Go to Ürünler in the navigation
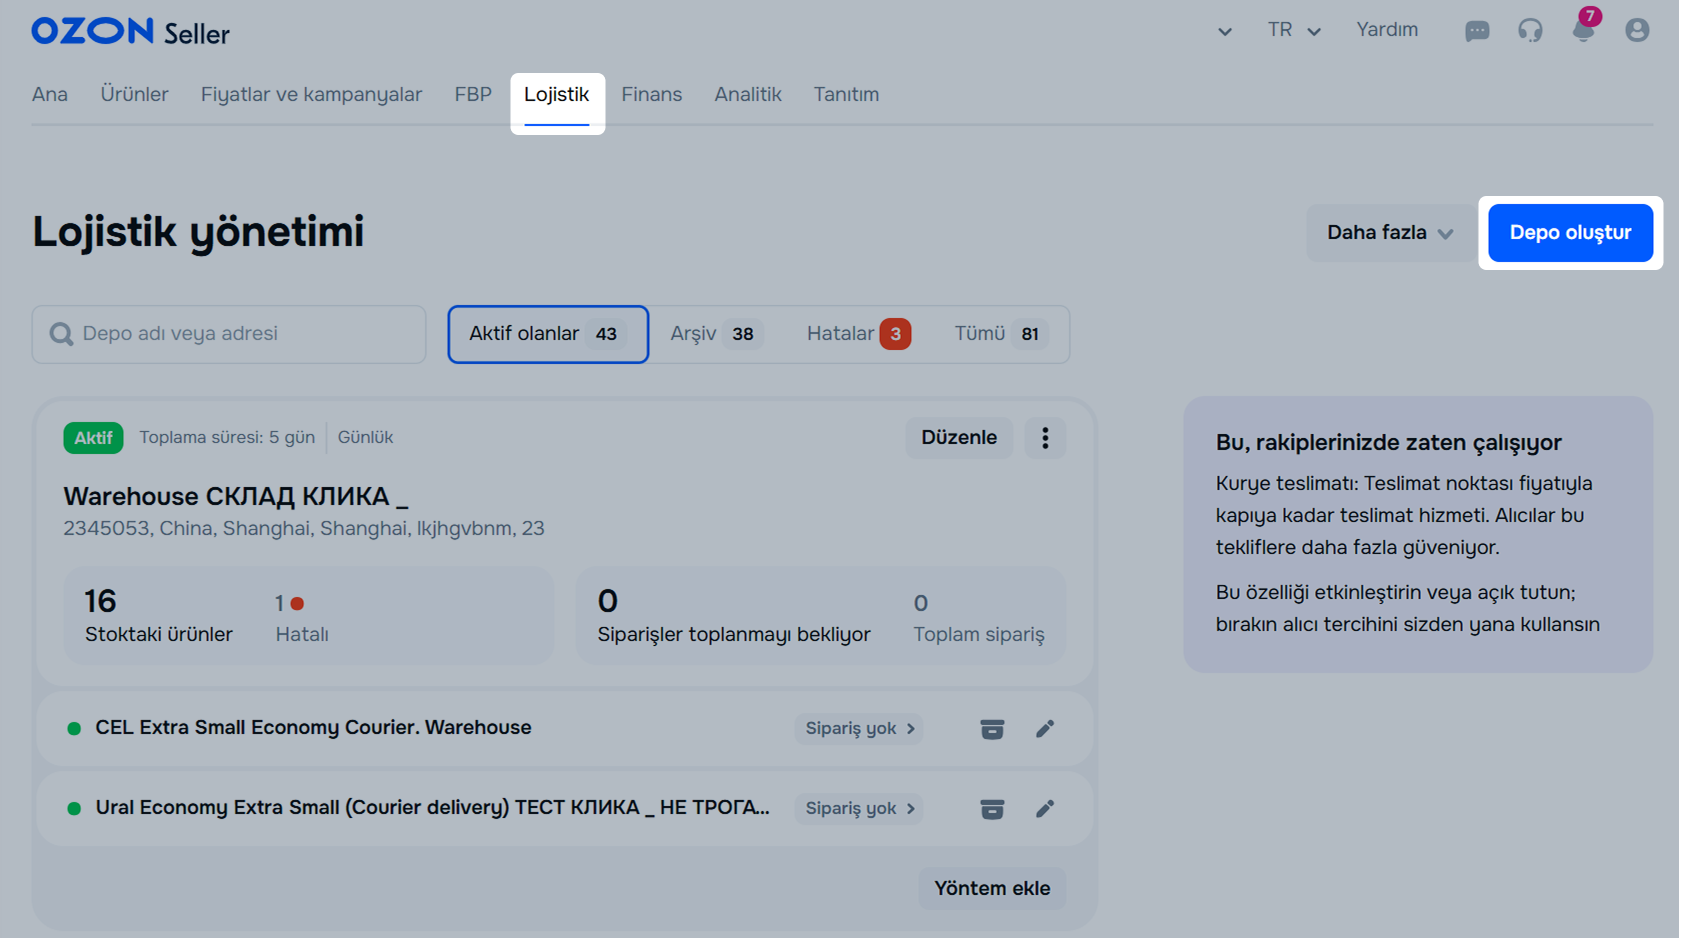Viewport: 1681px width, 938px height. 134,95
